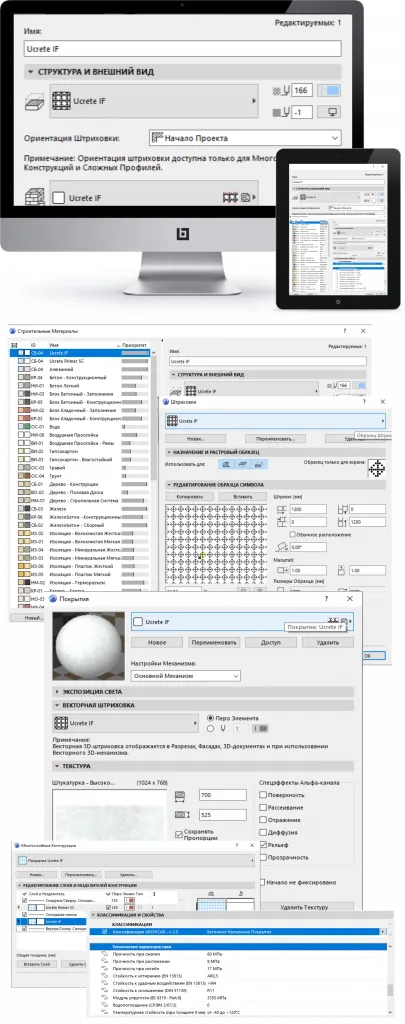Screen dimensions: 405x1024
Task: Click the screen-only pattern sample thumbnail in Штриховки
Action: (376, 469)
